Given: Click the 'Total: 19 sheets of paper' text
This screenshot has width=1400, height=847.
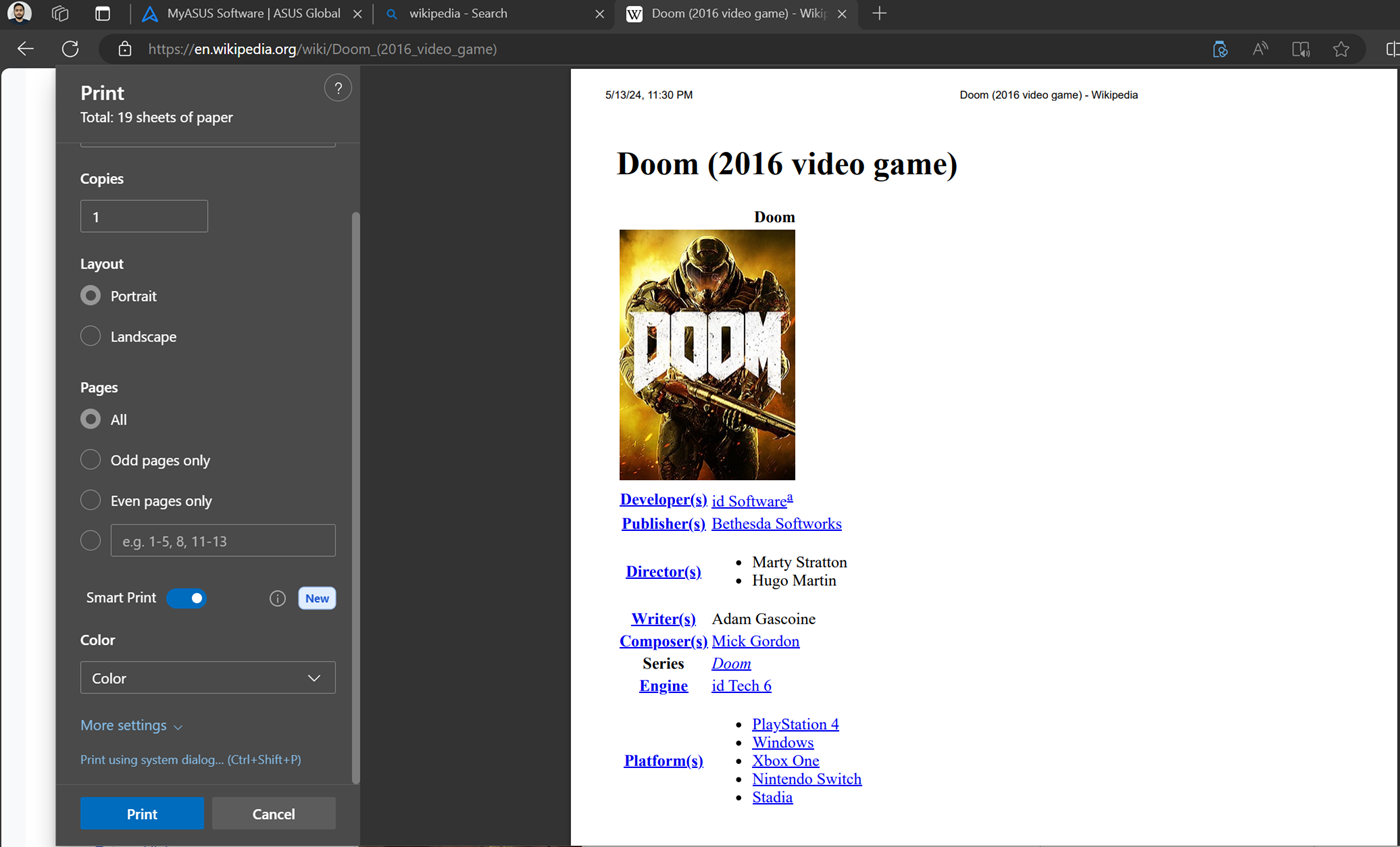Looking at the screenshot, I should [157, 117].
